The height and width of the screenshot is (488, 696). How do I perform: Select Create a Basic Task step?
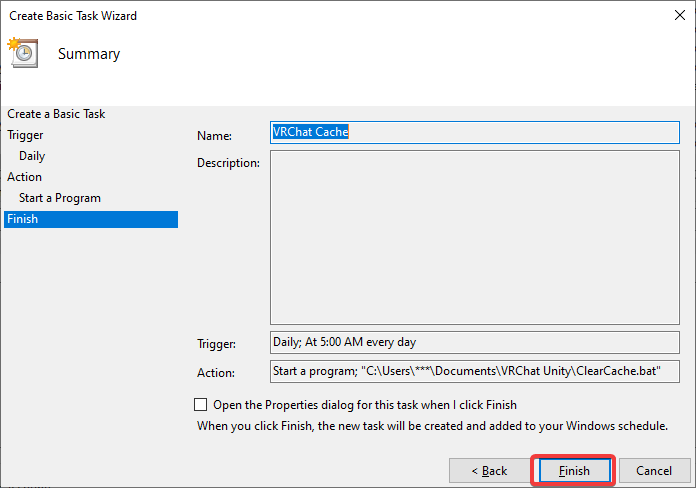tap(56, 114)
